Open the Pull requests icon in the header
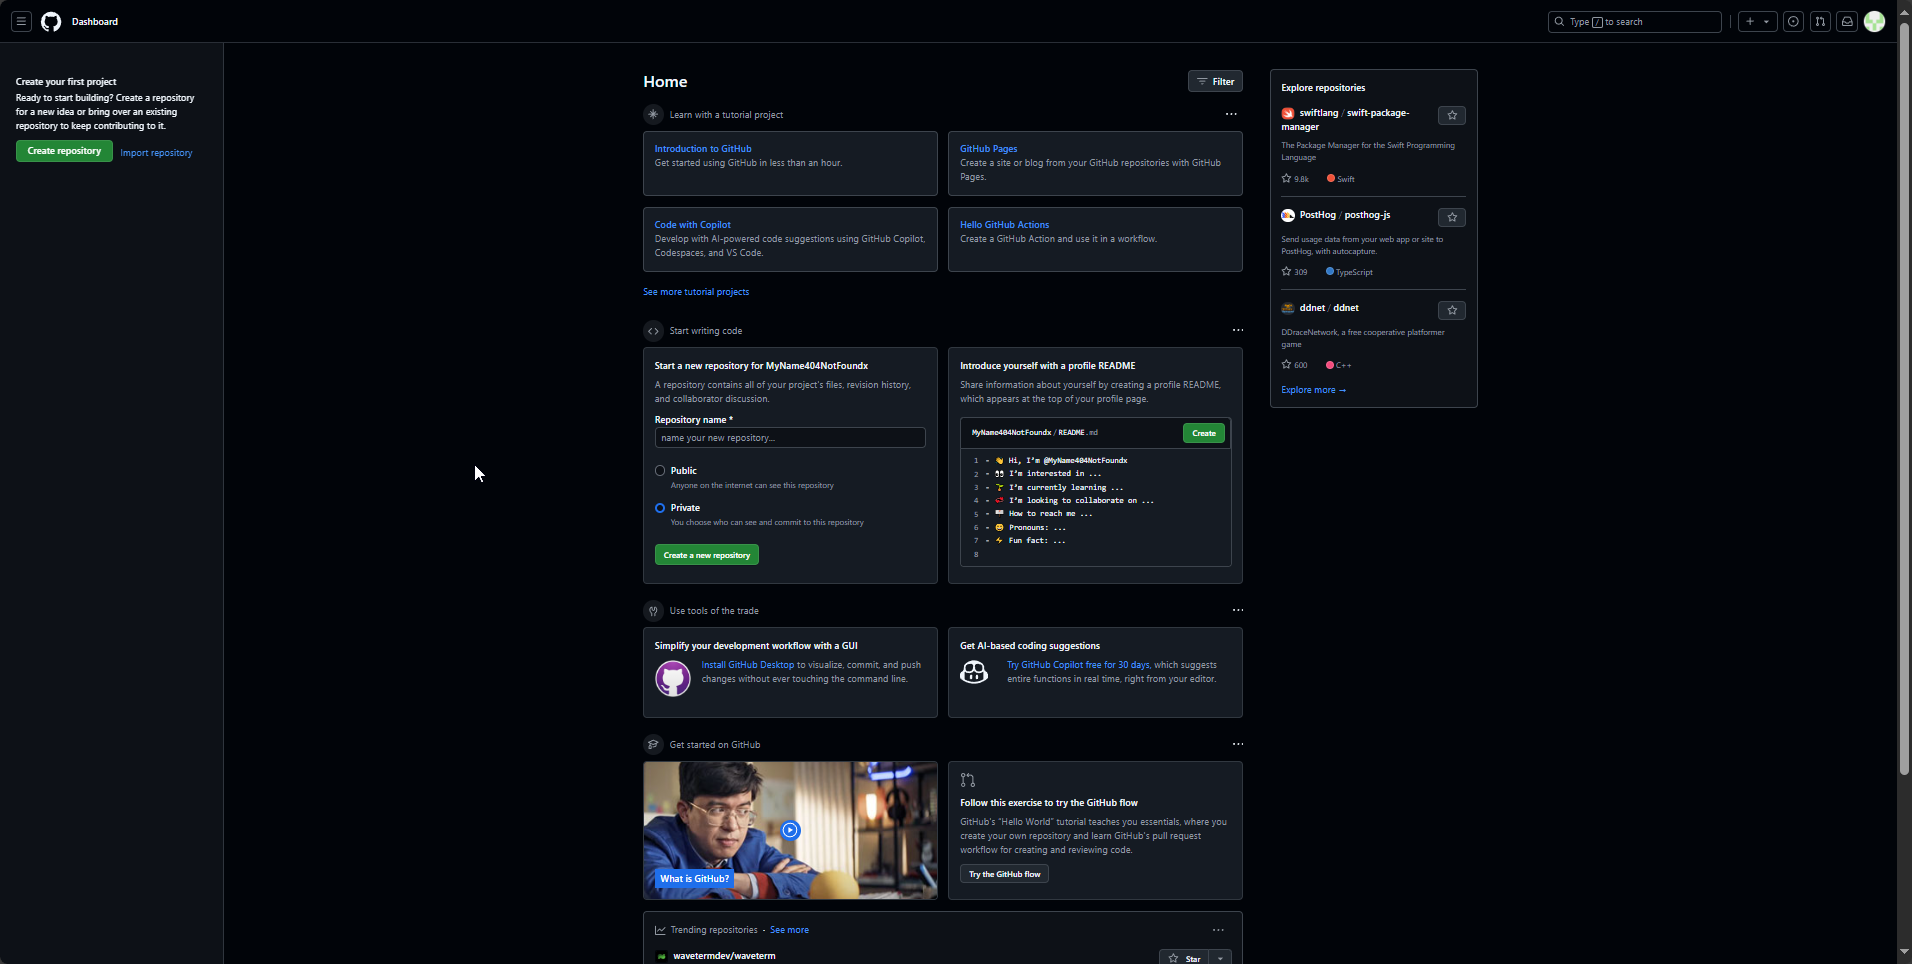This screenshot has width=1912, height=964. coord(1820,21)
